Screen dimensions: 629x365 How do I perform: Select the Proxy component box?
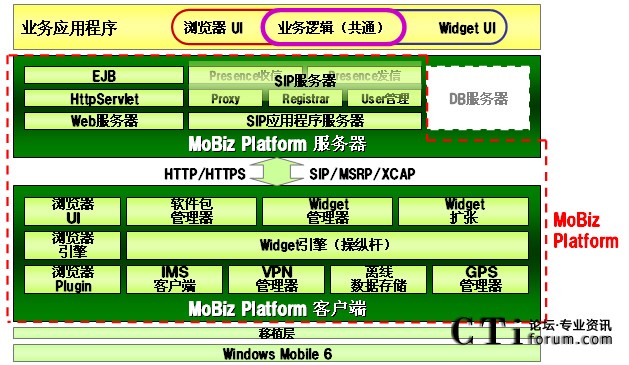click(x=225, y=98)
